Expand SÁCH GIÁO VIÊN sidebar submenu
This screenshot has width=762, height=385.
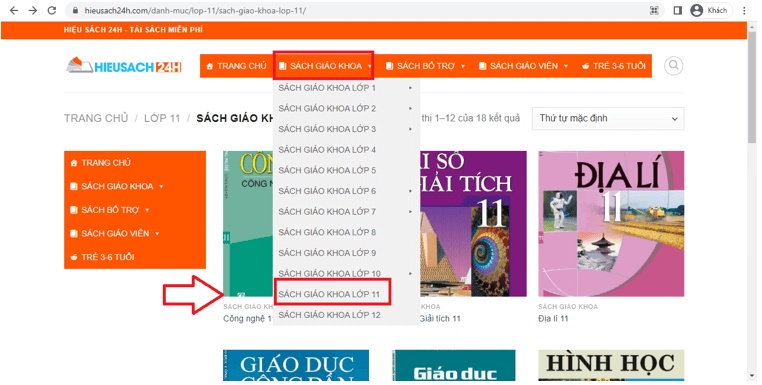(x=115, y=233)
